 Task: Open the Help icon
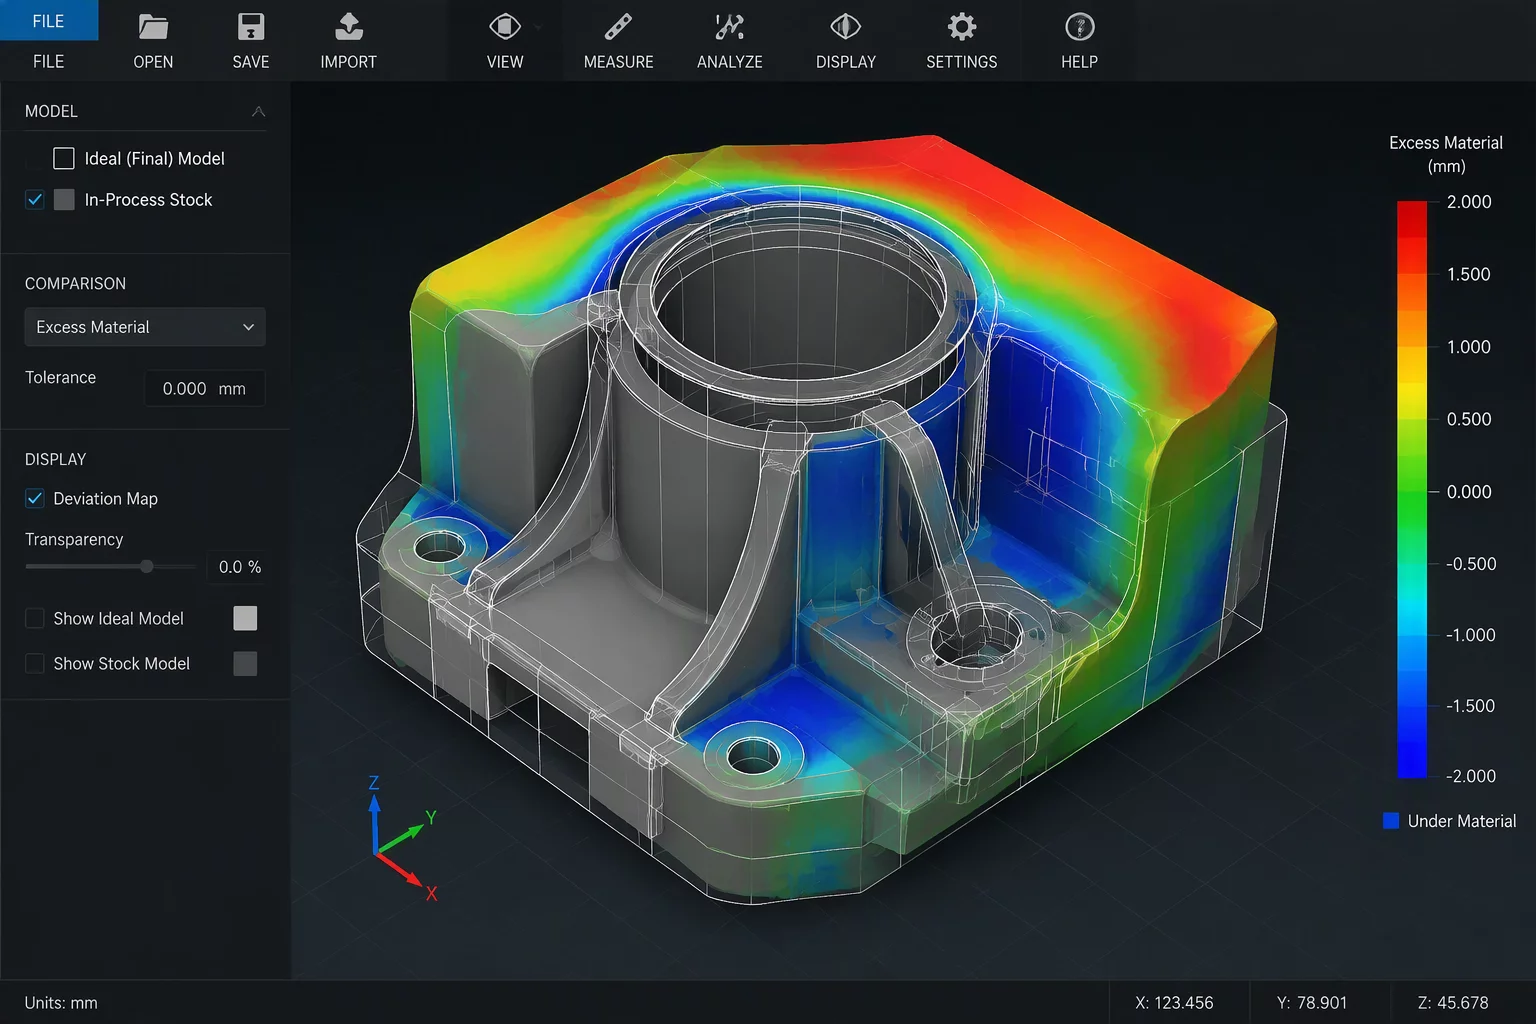coord(1080,27)
